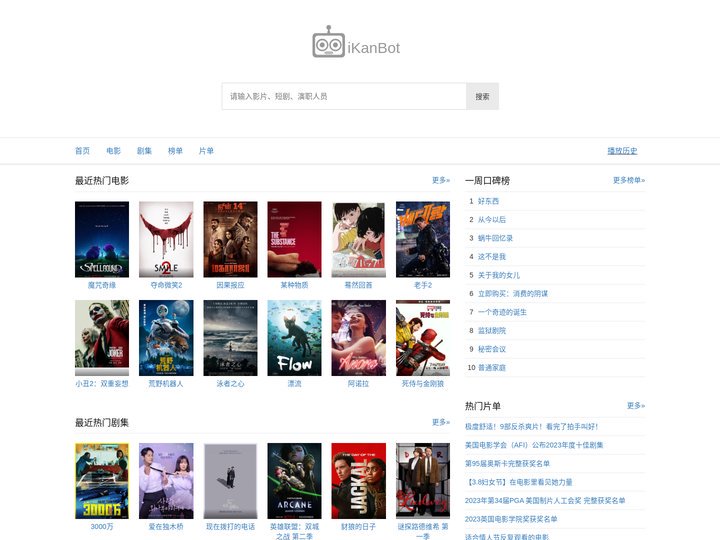Click the 老手2 movie title
Image resolution: width=720 pixels, height=540 pixels.
coord(423,285)
